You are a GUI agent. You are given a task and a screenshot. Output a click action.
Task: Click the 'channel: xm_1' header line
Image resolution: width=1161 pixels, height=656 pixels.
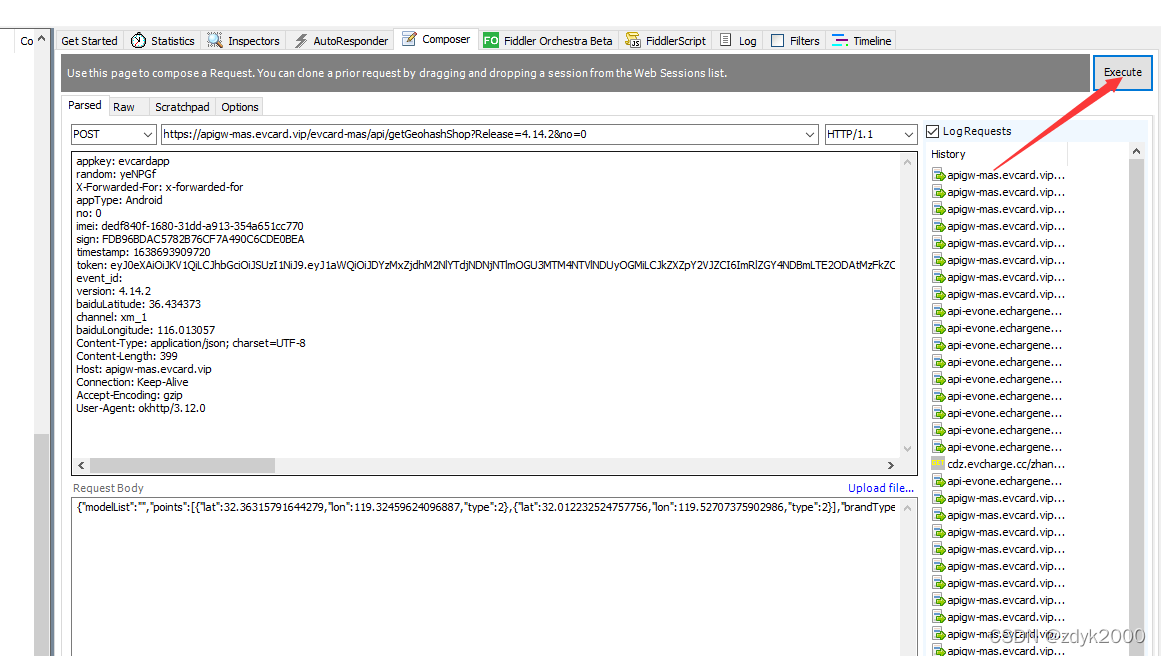[x=112, y=317]
